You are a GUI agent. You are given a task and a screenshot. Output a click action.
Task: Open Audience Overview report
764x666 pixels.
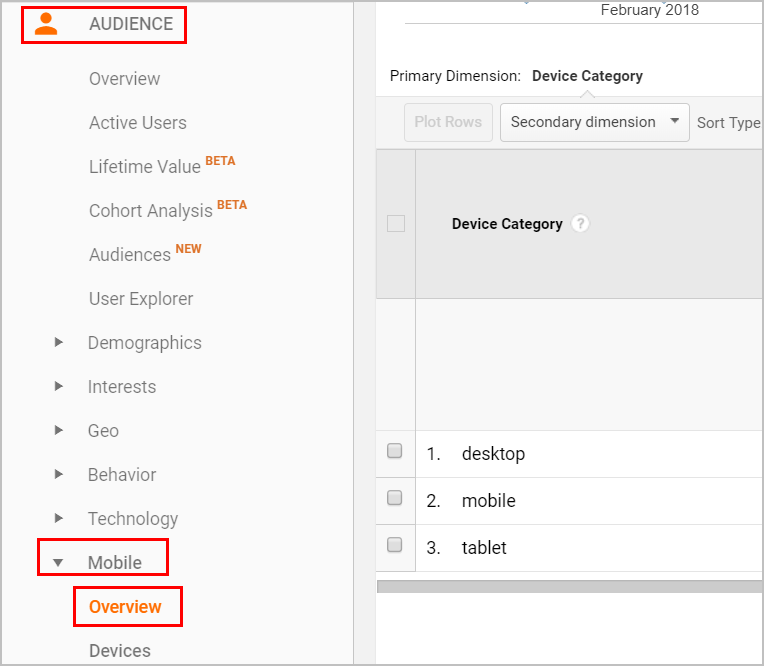(124, 79)
